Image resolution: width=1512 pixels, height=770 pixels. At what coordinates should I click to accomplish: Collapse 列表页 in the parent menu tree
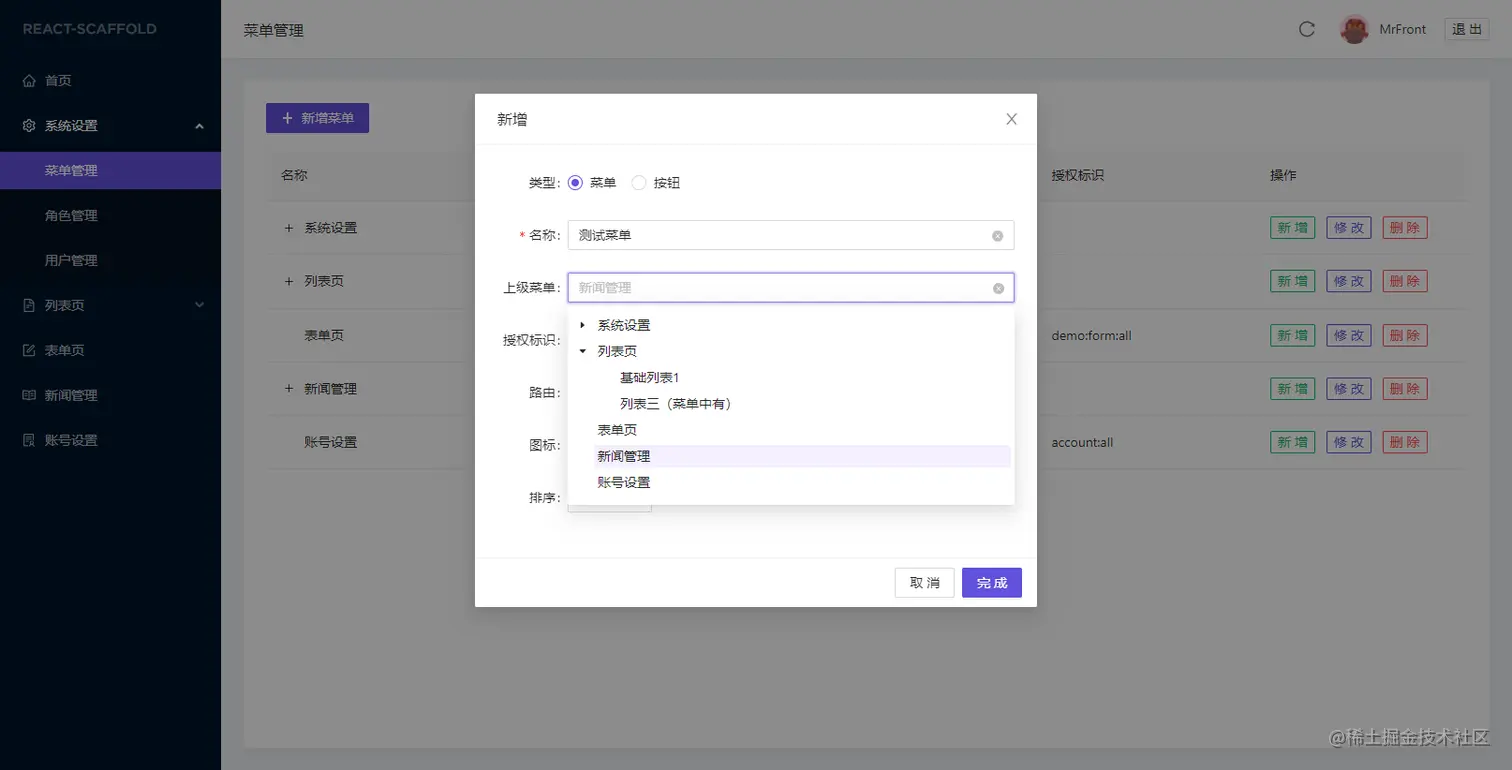(x=581, y=350)
